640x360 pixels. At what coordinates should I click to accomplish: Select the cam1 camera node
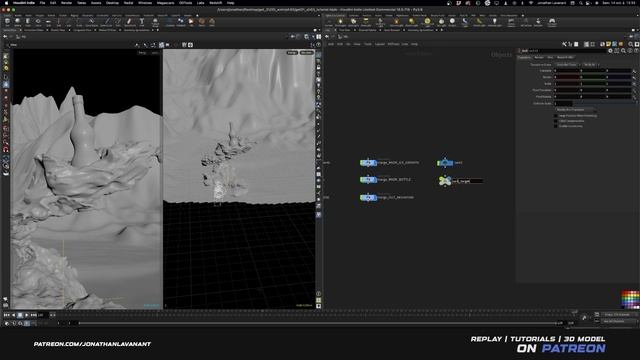pos(445,162)
